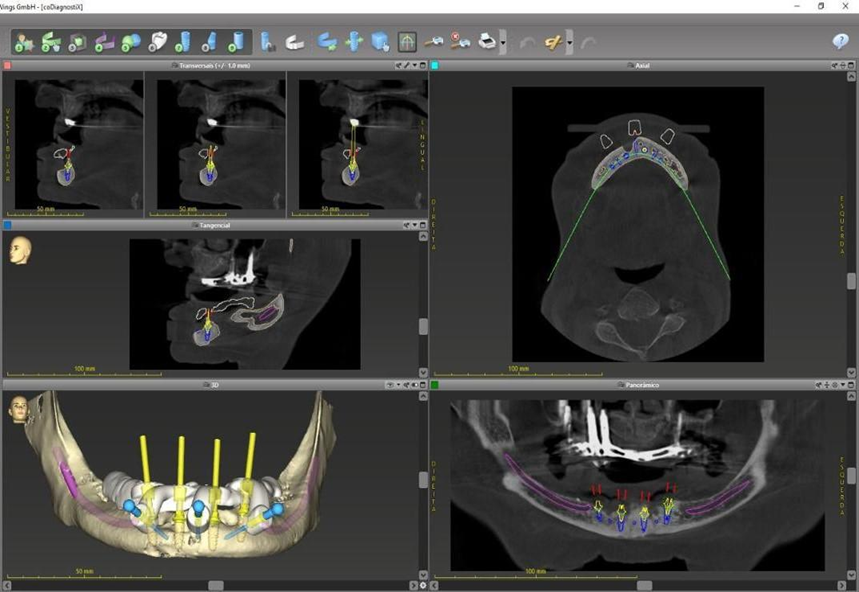Toggle the cyan square on Axial panel

(x=435, y=66)
